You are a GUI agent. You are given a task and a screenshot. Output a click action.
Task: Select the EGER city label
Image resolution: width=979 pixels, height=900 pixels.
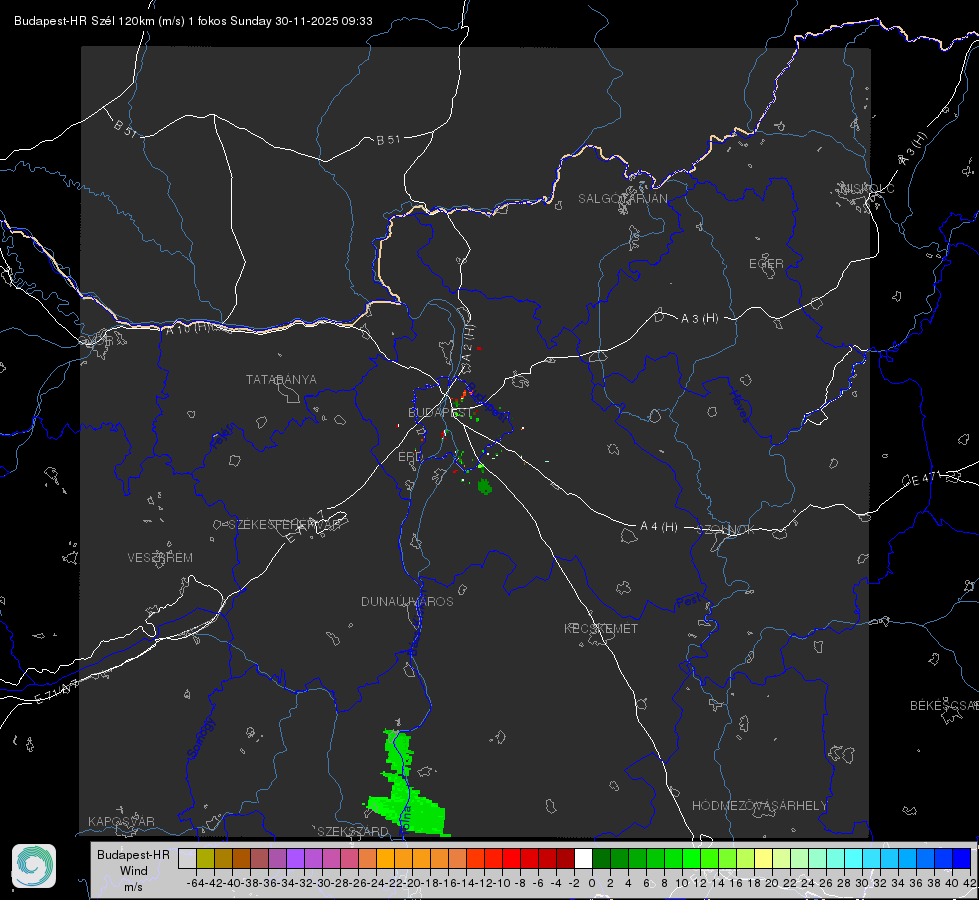point(766,264)
